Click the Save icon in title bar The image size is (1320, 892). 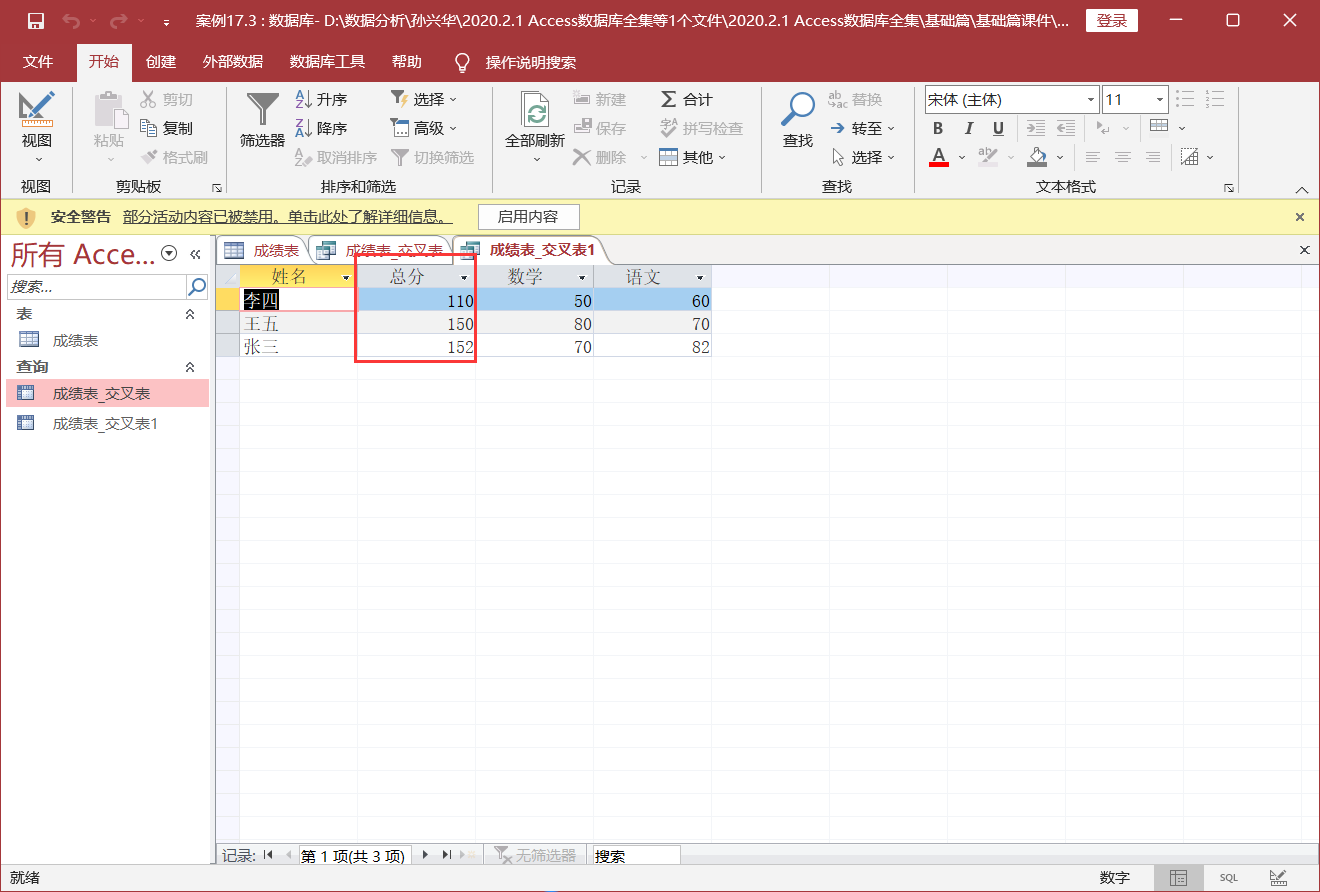pyautogui.click(x=35, y=20)
